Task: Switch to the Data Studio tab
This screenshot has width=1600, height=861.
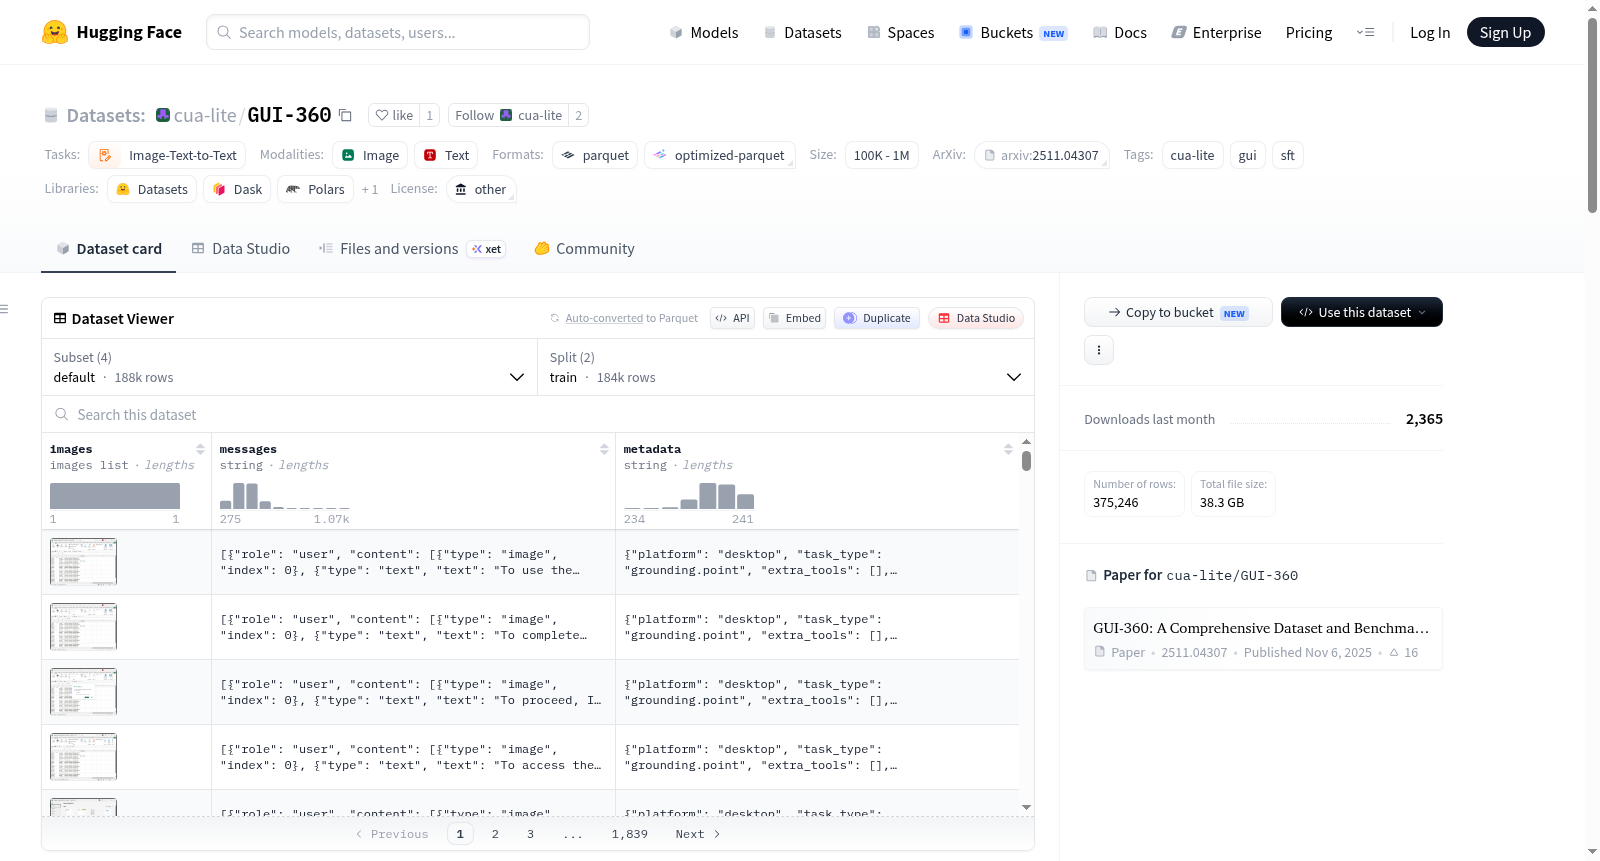Action: tap(241, 249)
